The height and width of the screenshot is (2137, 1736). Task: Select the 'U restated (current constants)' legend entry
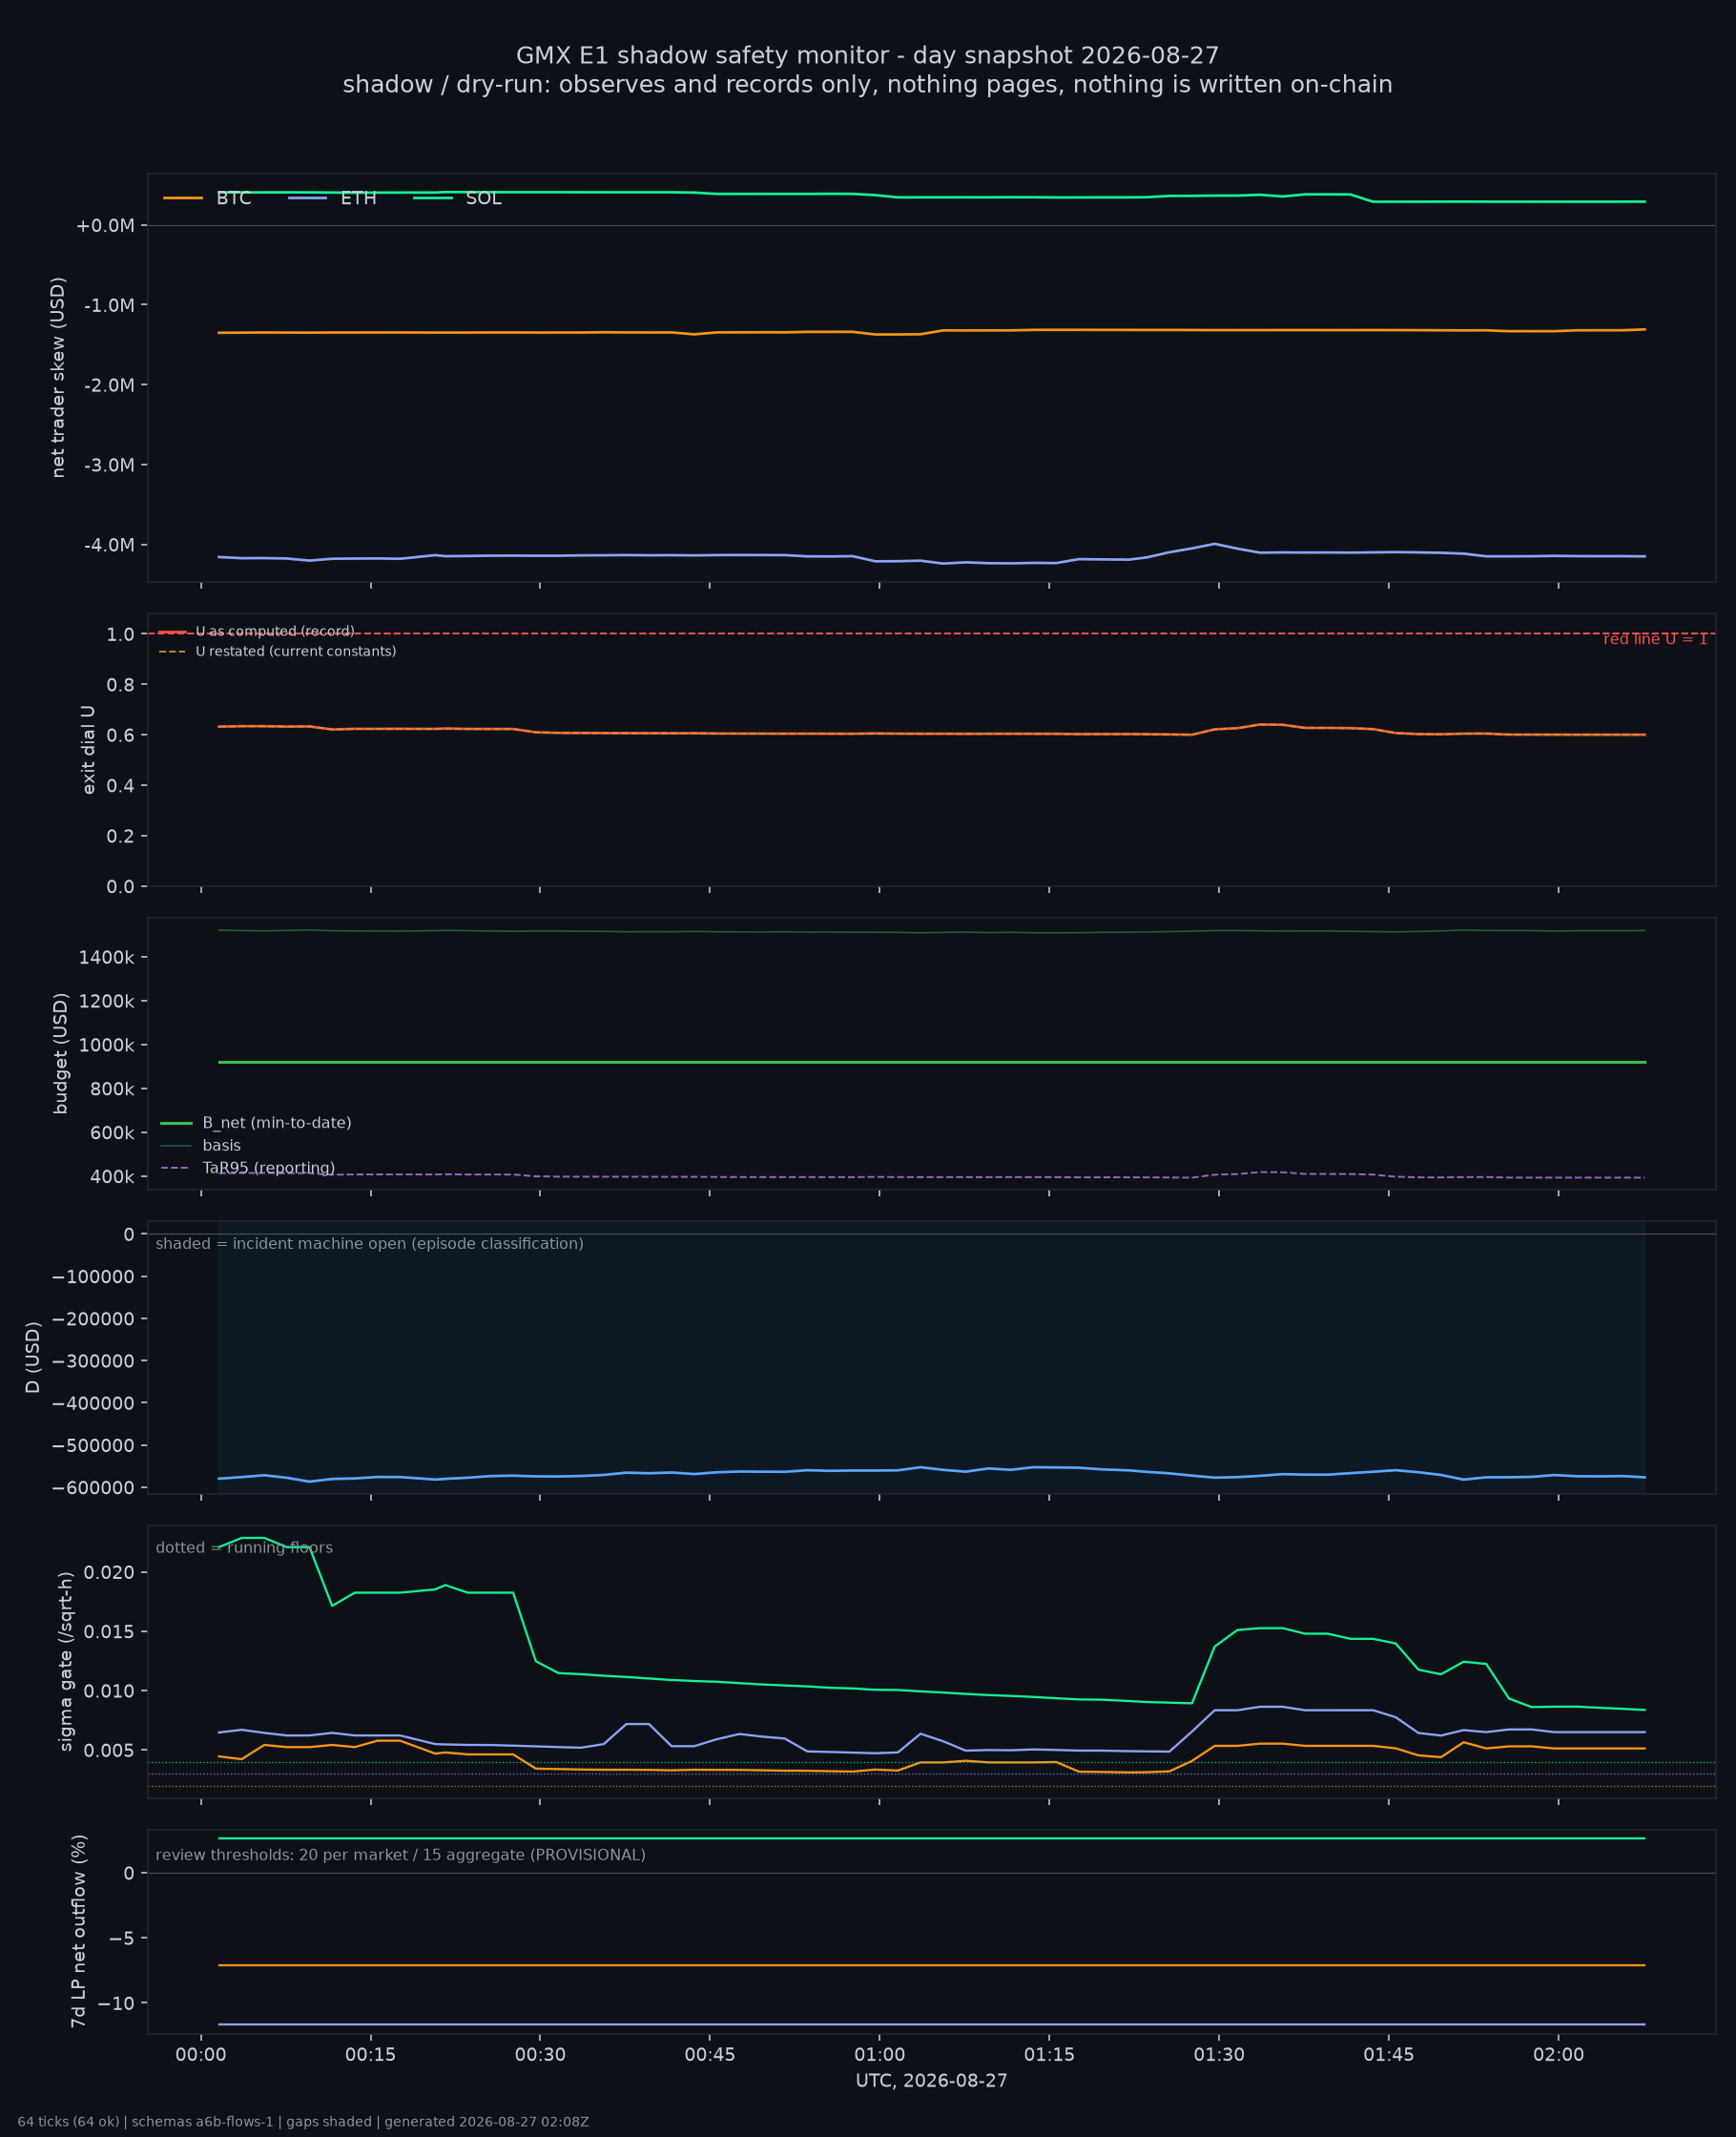[x=278, y=652]
